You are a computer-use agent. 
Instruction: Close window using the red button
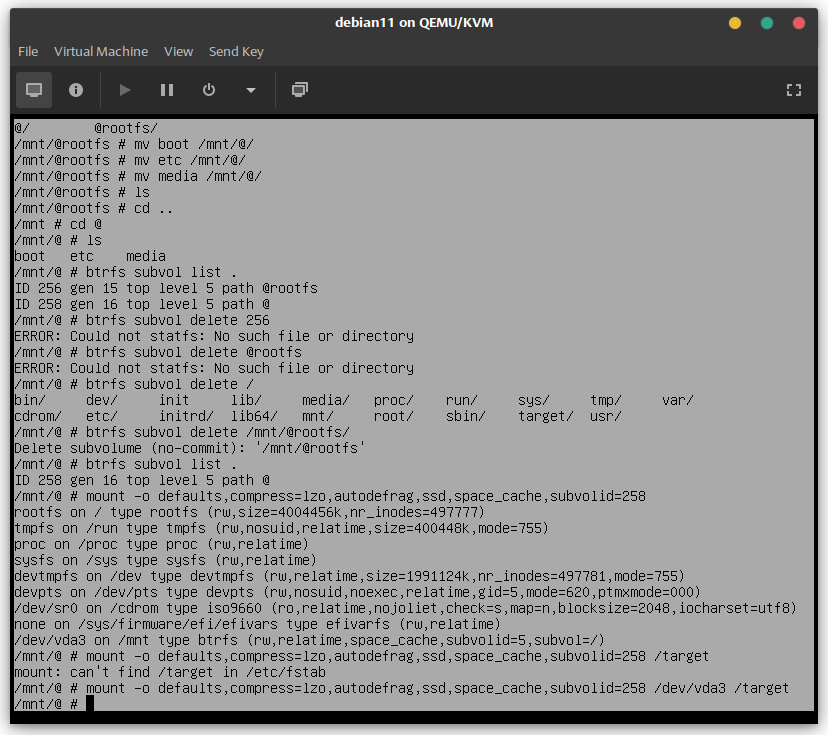coord(798,23)
